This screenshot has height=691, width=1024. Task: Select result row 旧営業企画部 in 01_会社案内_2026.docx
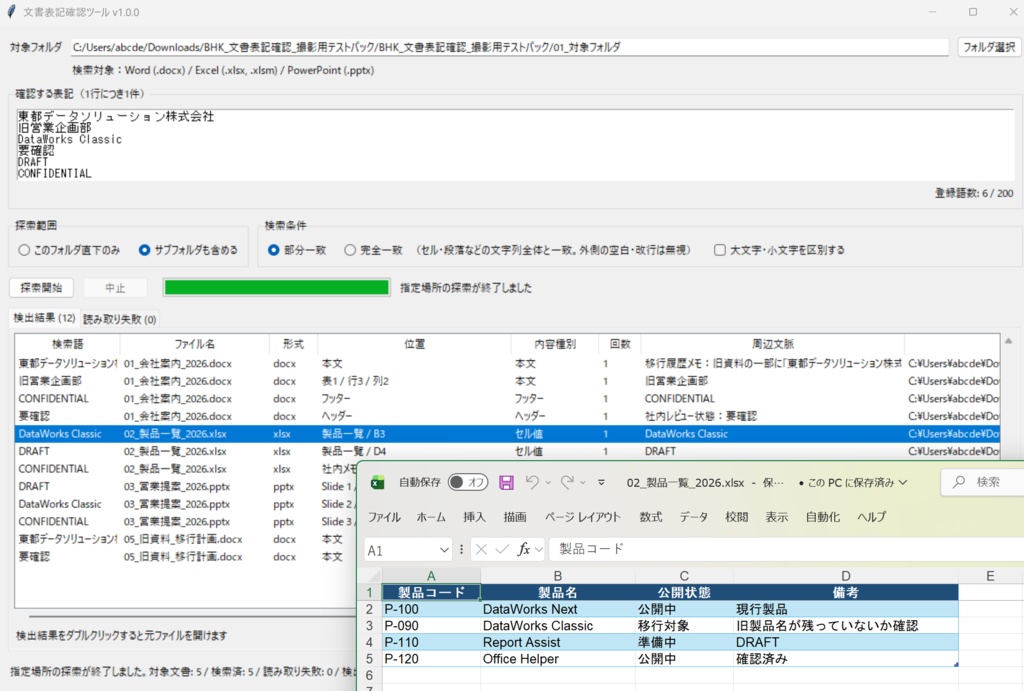[x=507, y=381]
